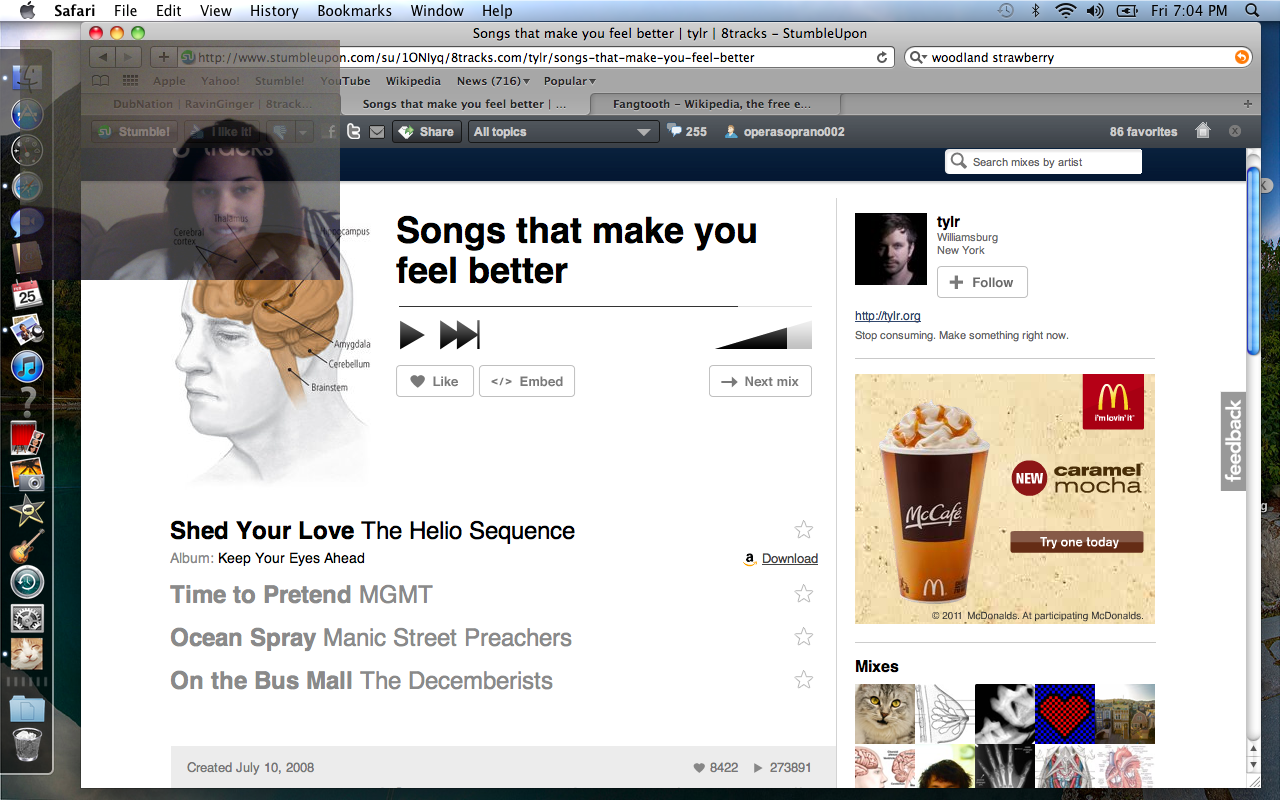Open the History menu

point(274,11)
